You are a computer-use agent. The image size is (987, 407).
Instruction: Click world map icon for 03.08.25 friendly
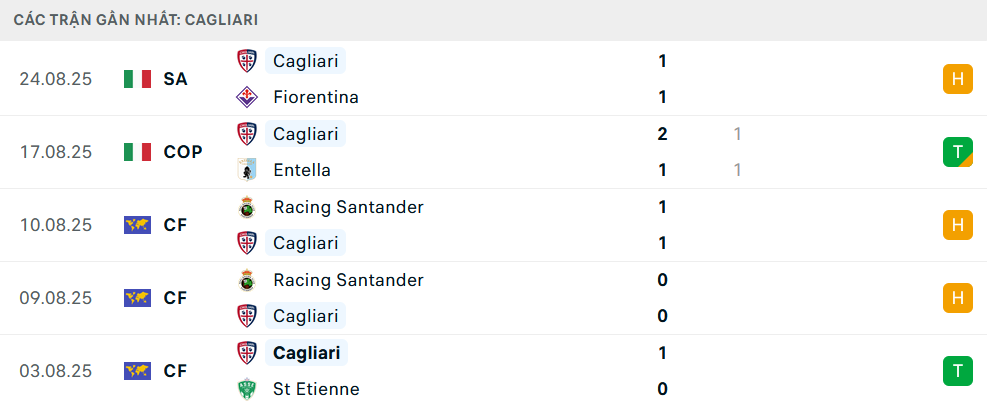137,371
